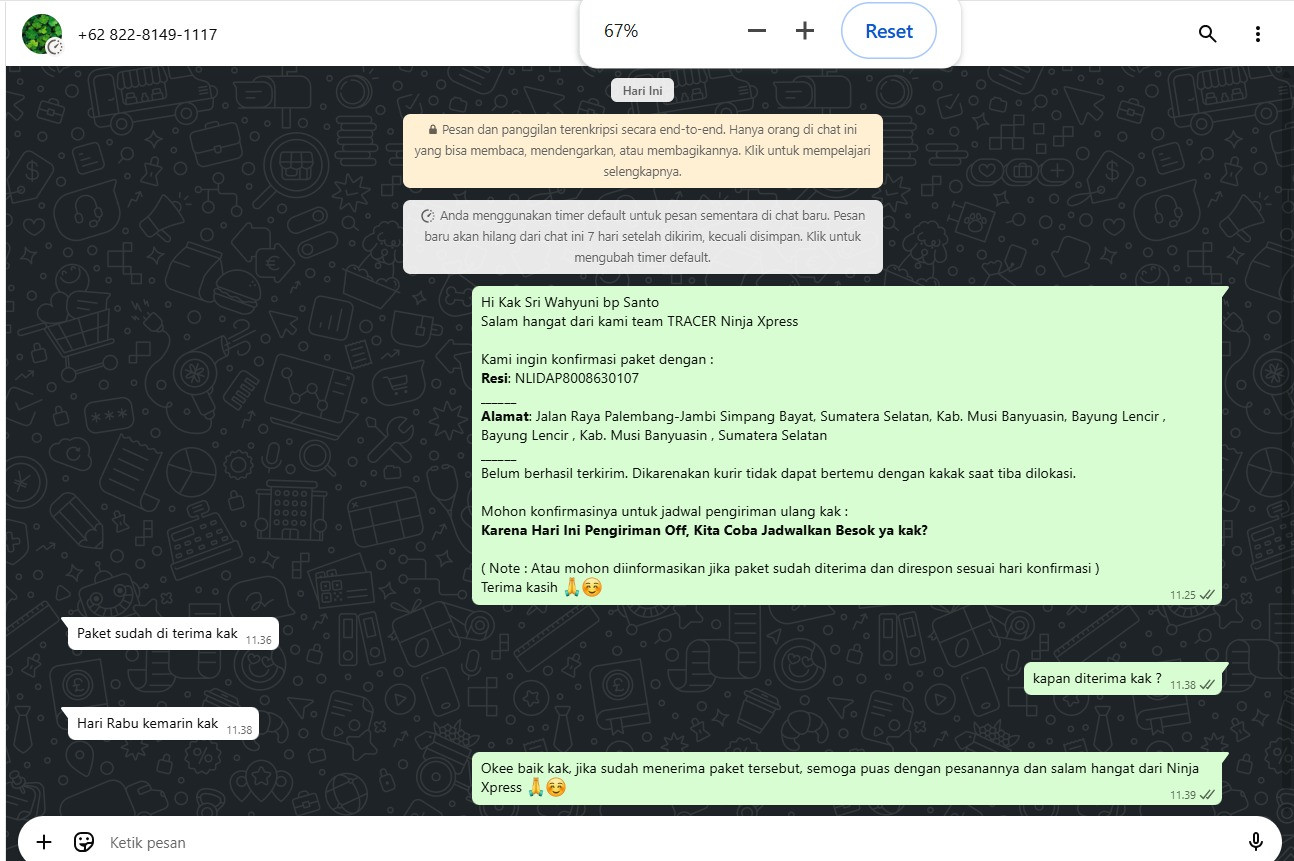Click the Resi number NLIDAP8008630107
This screenshot has height=861, width=1294.
[577, 378]
